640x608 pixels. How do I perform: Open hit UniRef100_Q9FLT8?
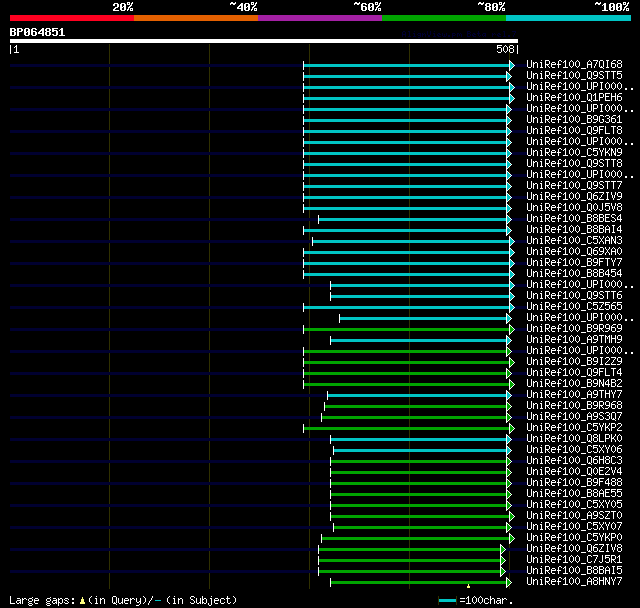click(x=574, y=131)
